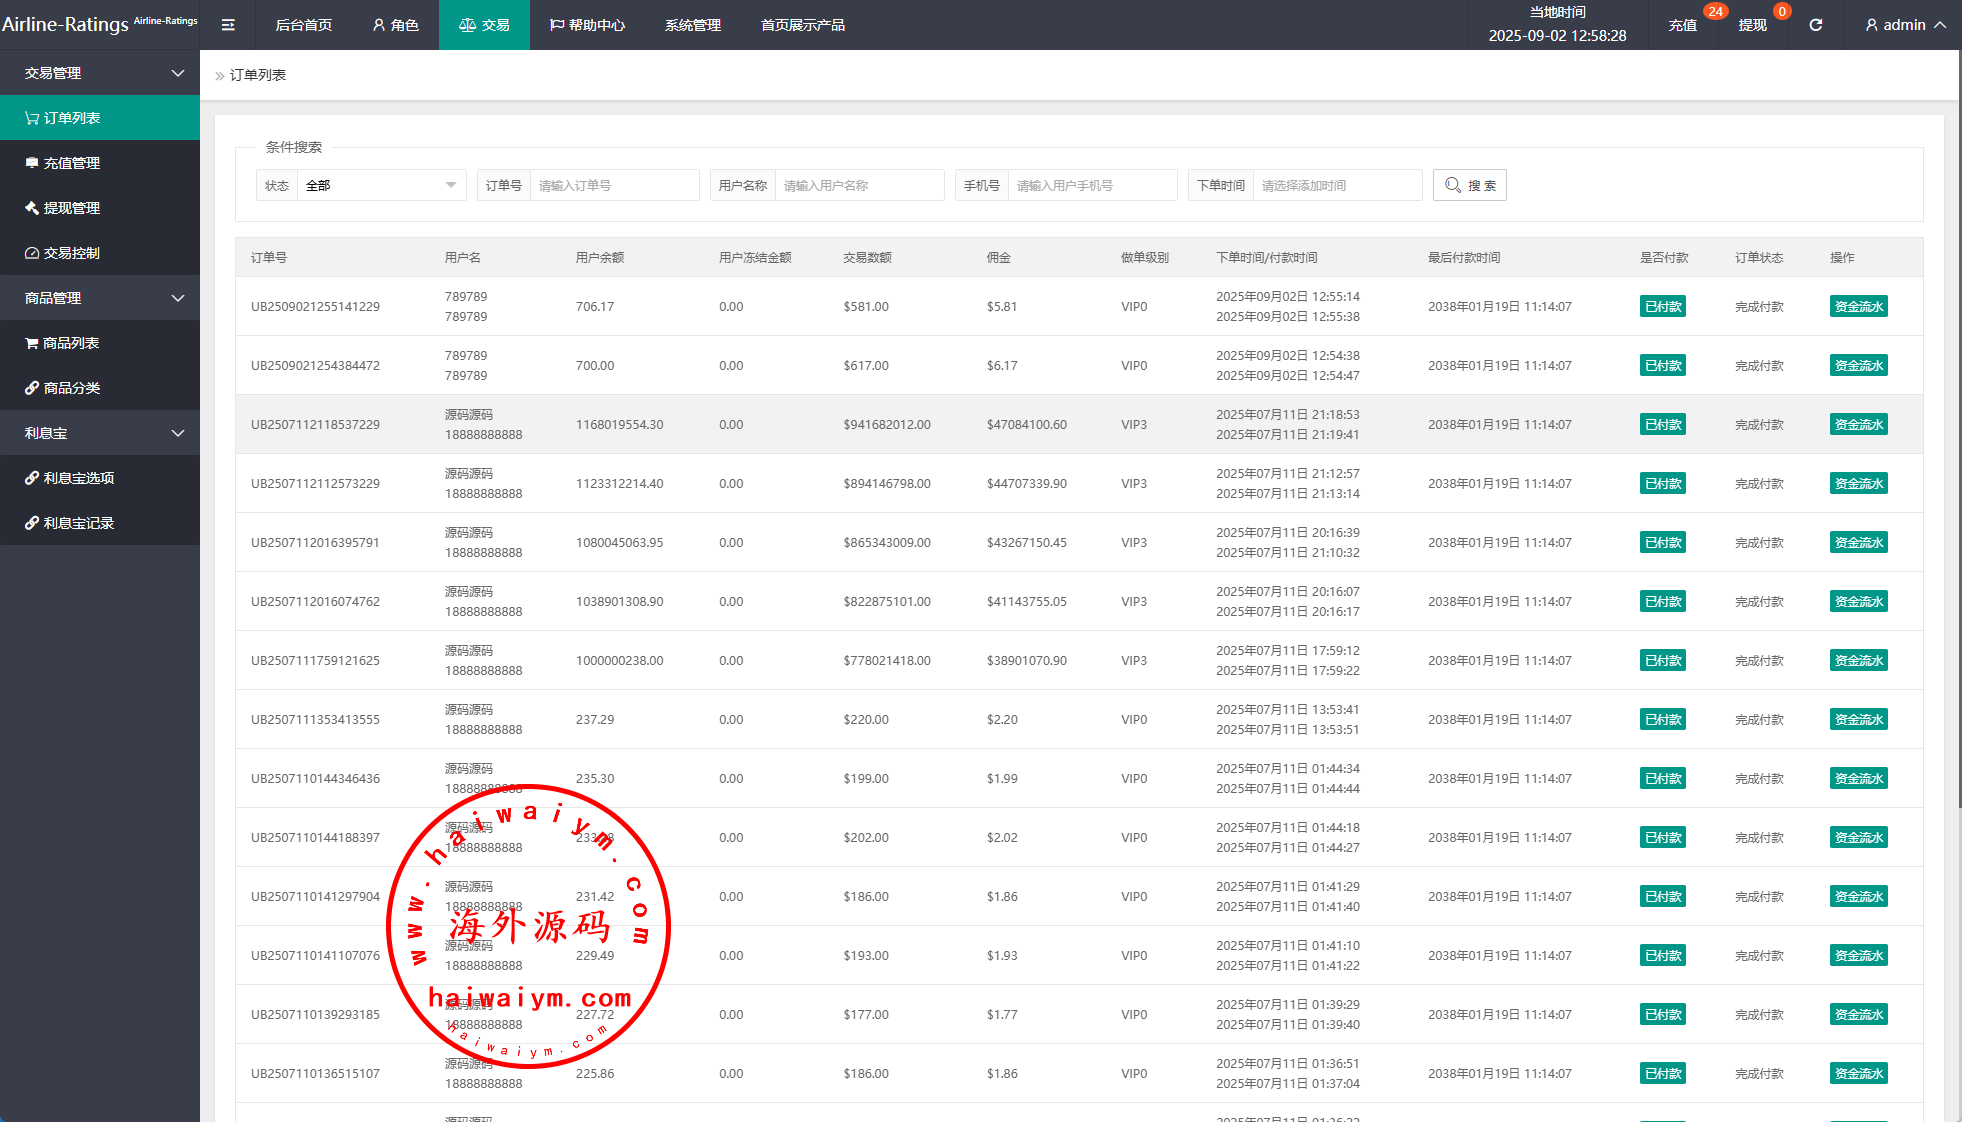This screenshot has width=1962, height=1122.
Task: Click the 搜索 search button
Action: coord(1469,185)
